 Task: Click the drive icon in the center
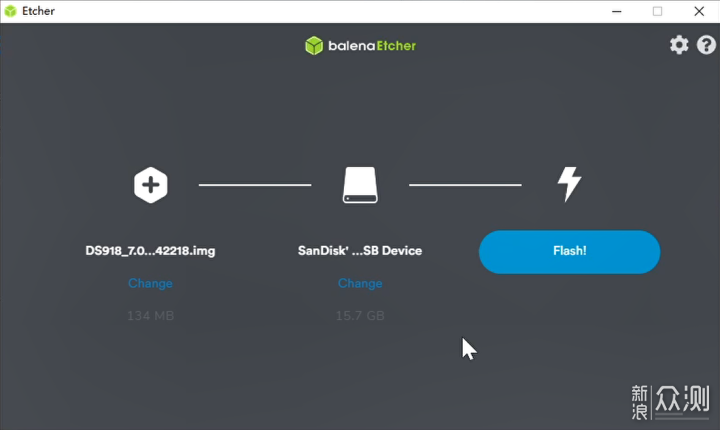(360, 185)
